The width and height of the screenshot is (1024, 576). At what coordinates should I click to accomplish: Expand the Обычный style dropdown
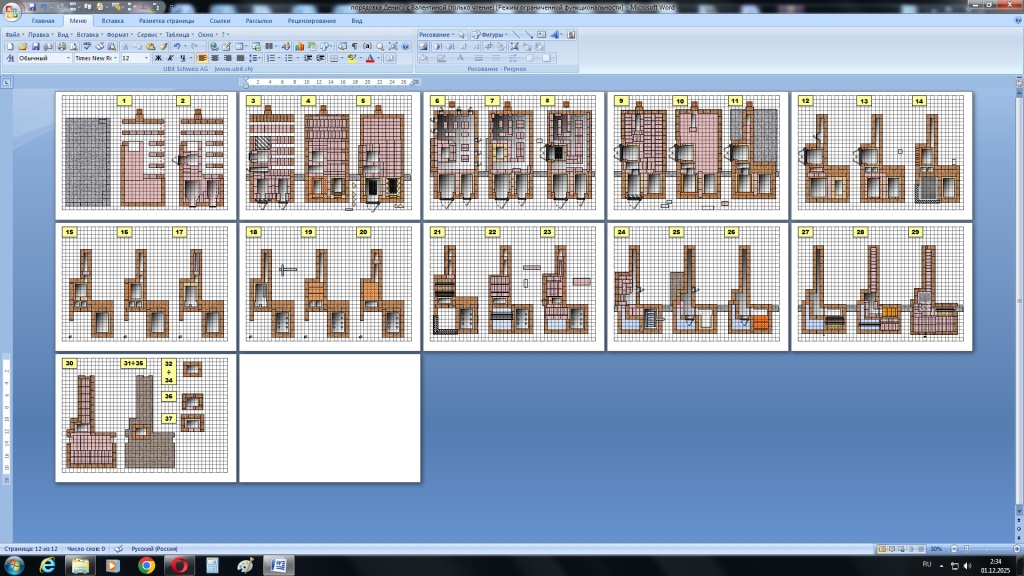[69, 59]
